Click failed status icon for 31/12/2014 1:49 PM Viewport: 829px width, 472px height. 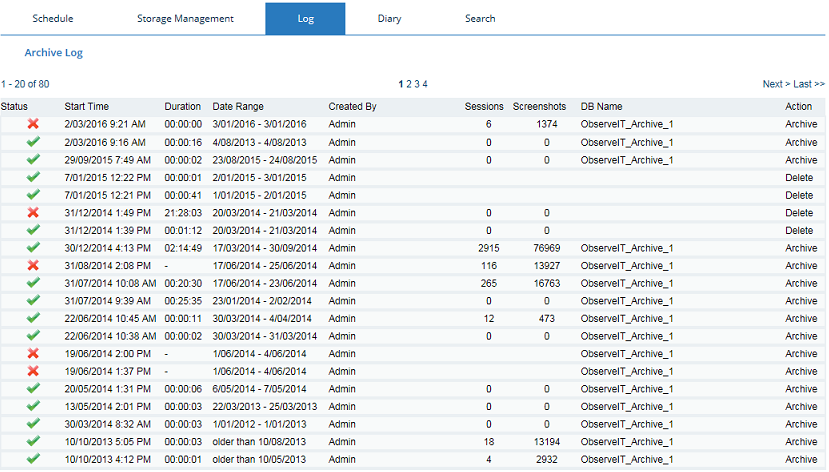pyautogui.click(x=33, y=212)
